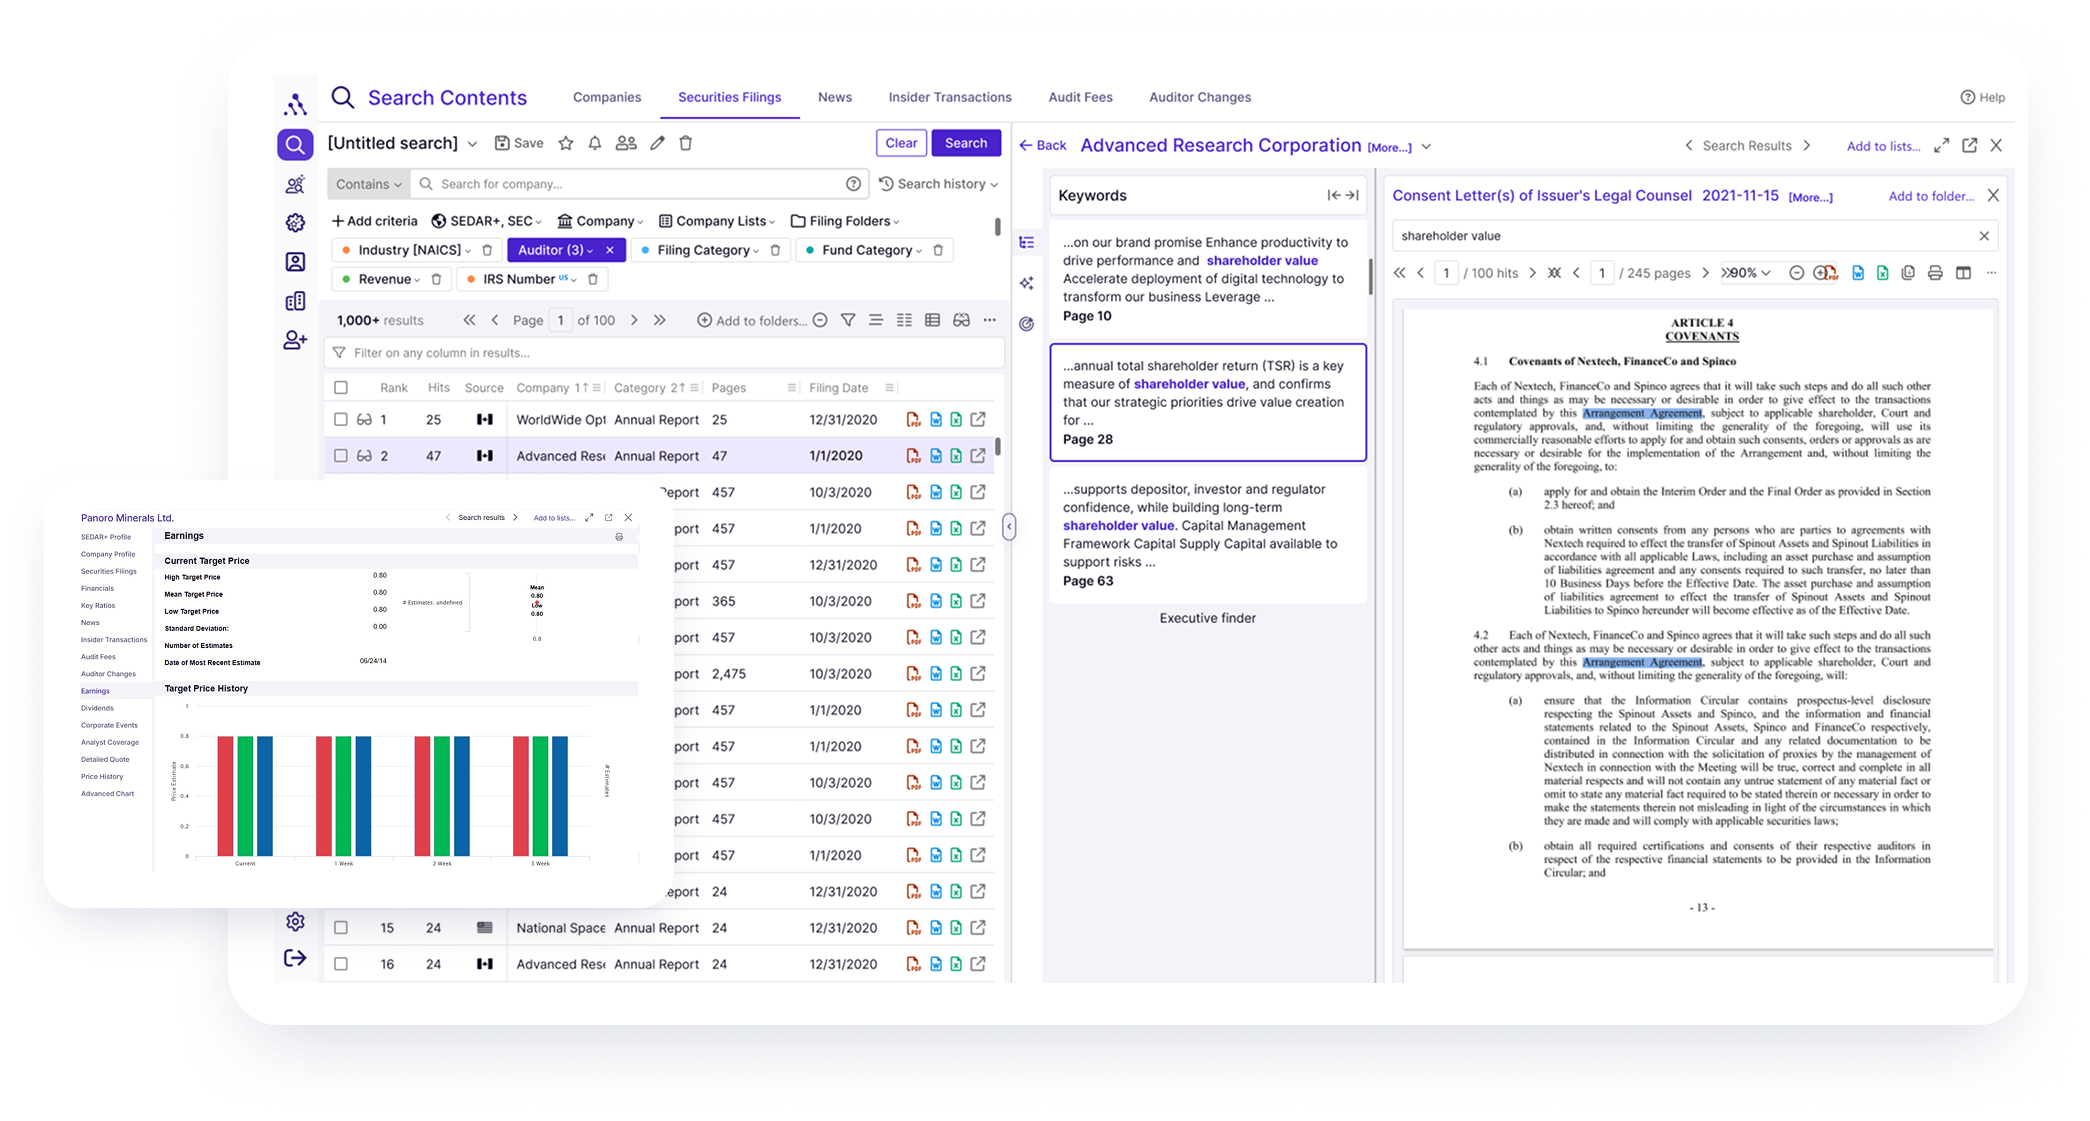Expand Search history dropdown
Image resolution: width=2090 pixels, height=1121 pixels.
point(939,184)
